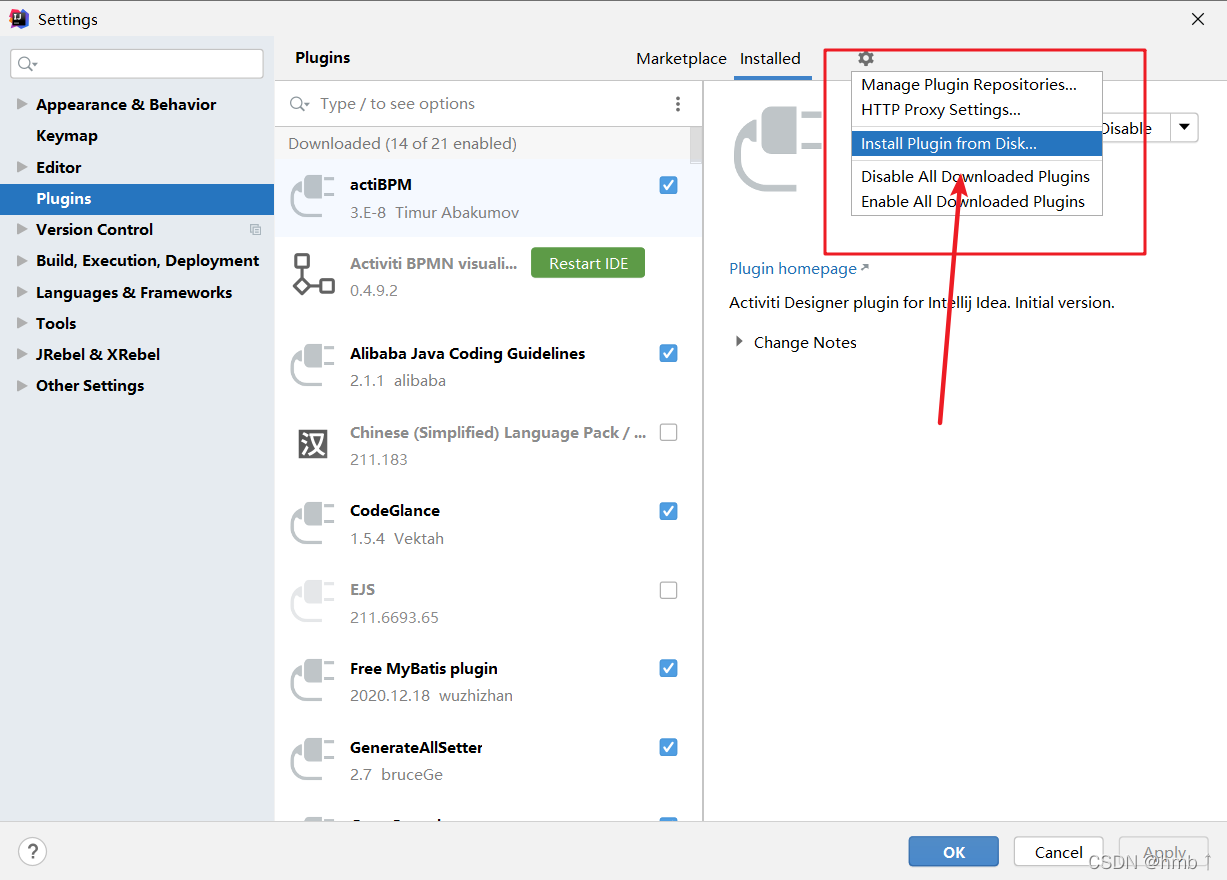Click the CodeGlance plugin icon
Screen dimensions: 1227x880
(x=313, y=523)
